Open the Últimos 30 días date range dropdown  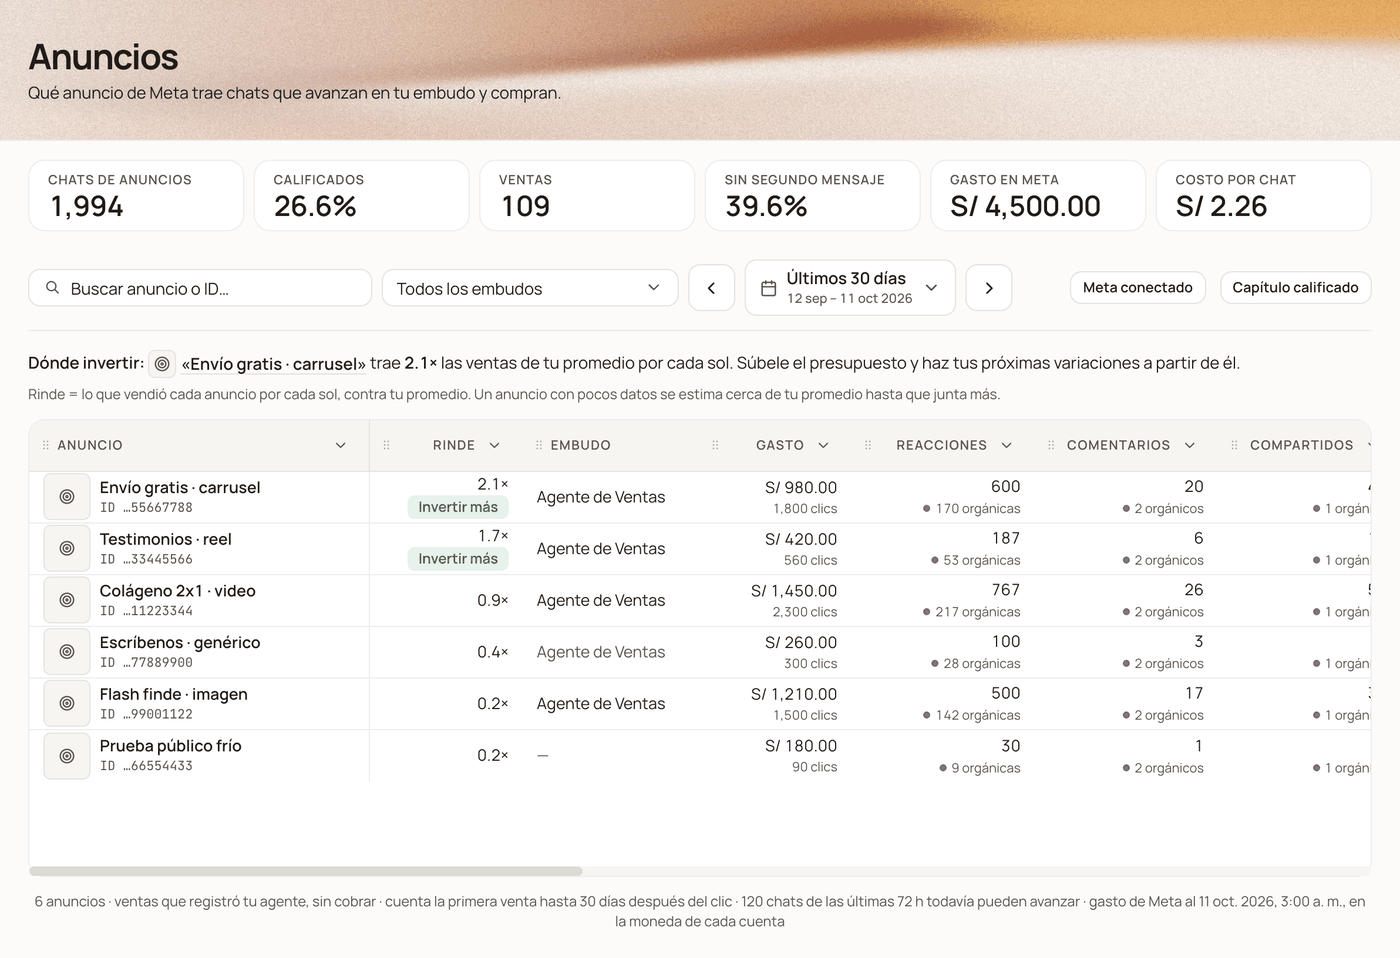pyautogui.click(x=850, y=288)
